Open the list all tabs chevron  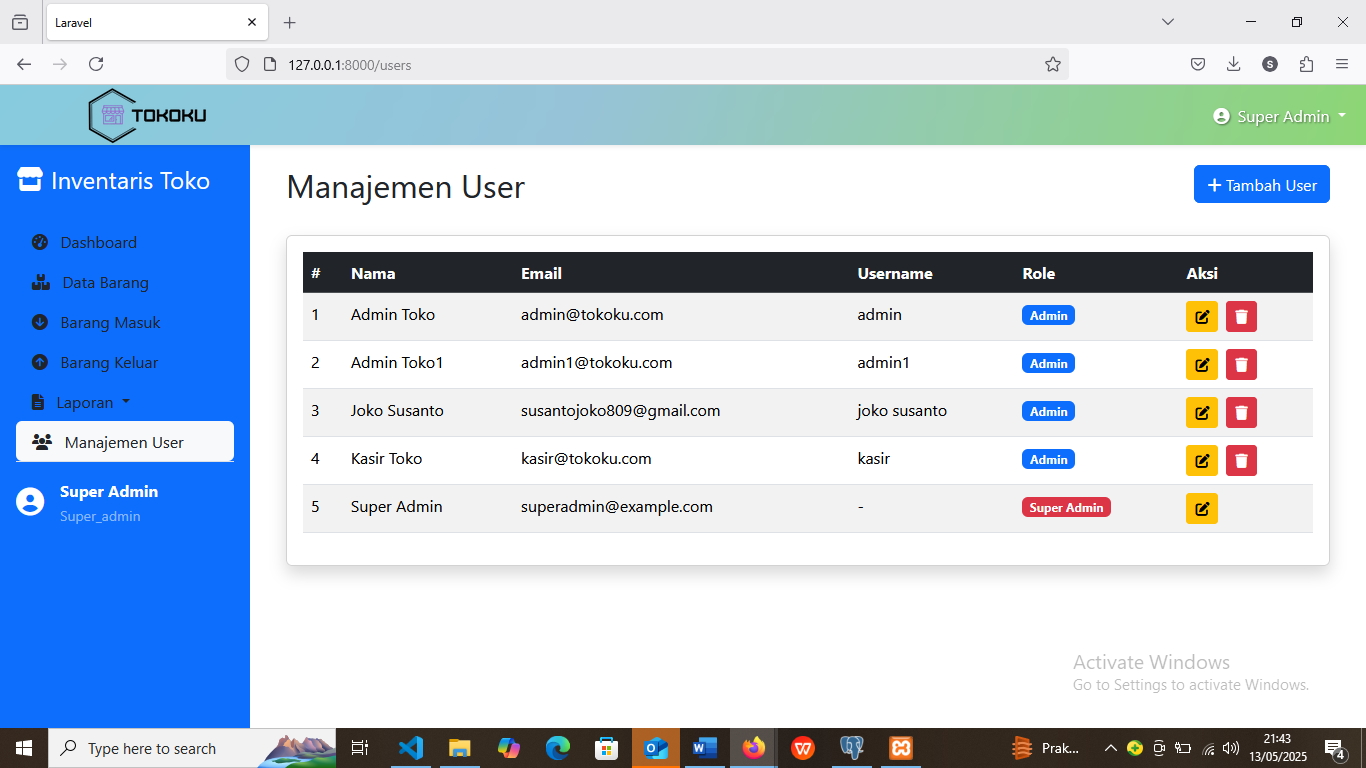(1167, 22)
